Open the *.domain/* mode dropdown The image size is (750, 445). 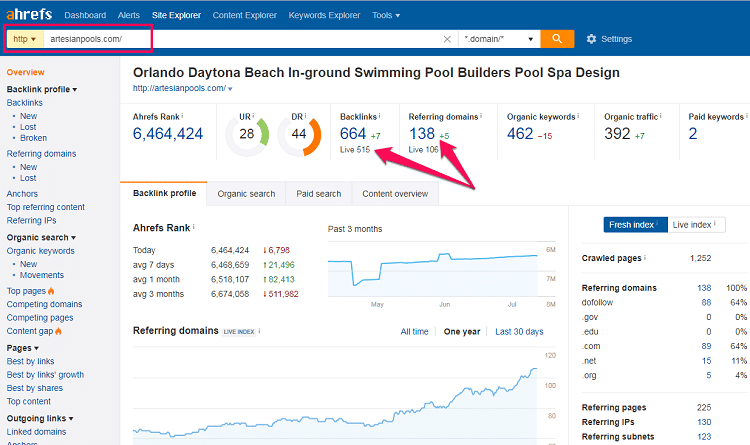pyautogui.click(x=499, y=39)
